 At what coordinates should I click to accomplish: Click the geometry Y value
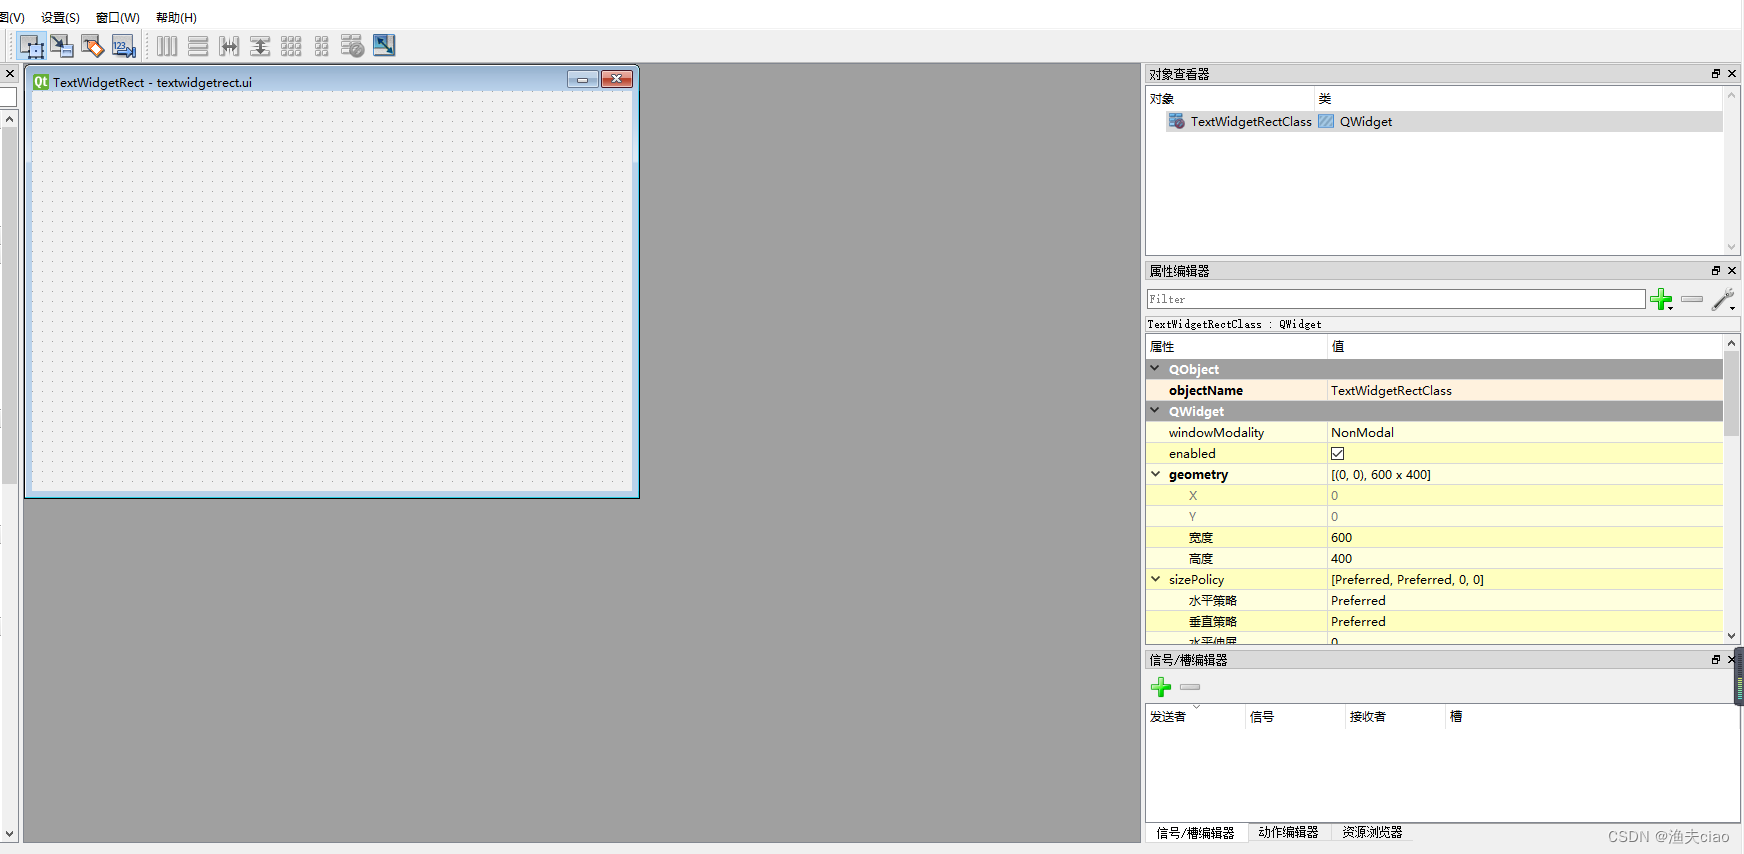tap(1525, 517)
